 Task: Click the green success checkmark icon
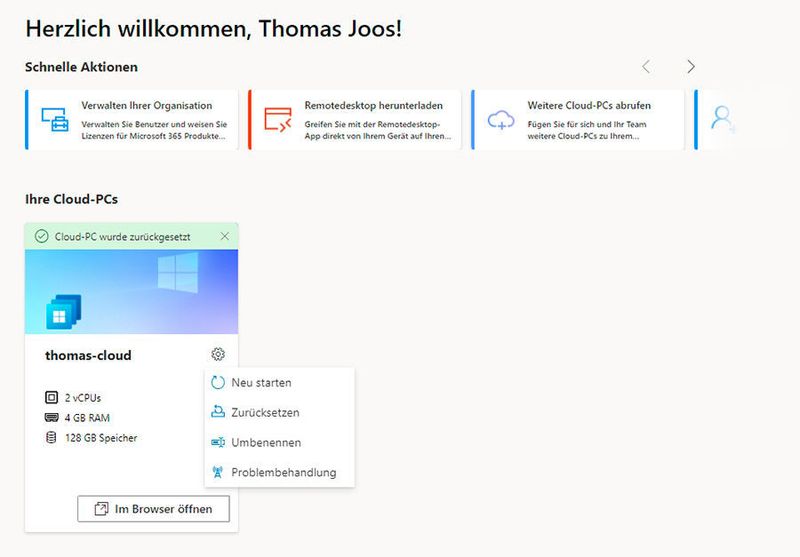41,236
